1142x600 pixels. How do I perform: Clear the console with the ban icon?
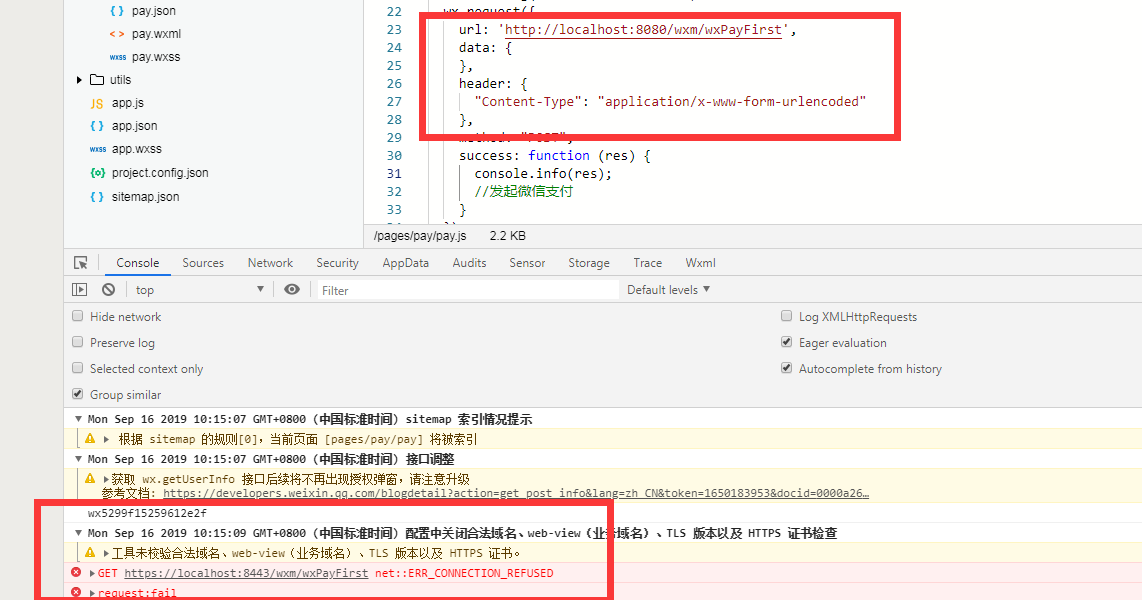pyautogui.click(x=109, y=290)
